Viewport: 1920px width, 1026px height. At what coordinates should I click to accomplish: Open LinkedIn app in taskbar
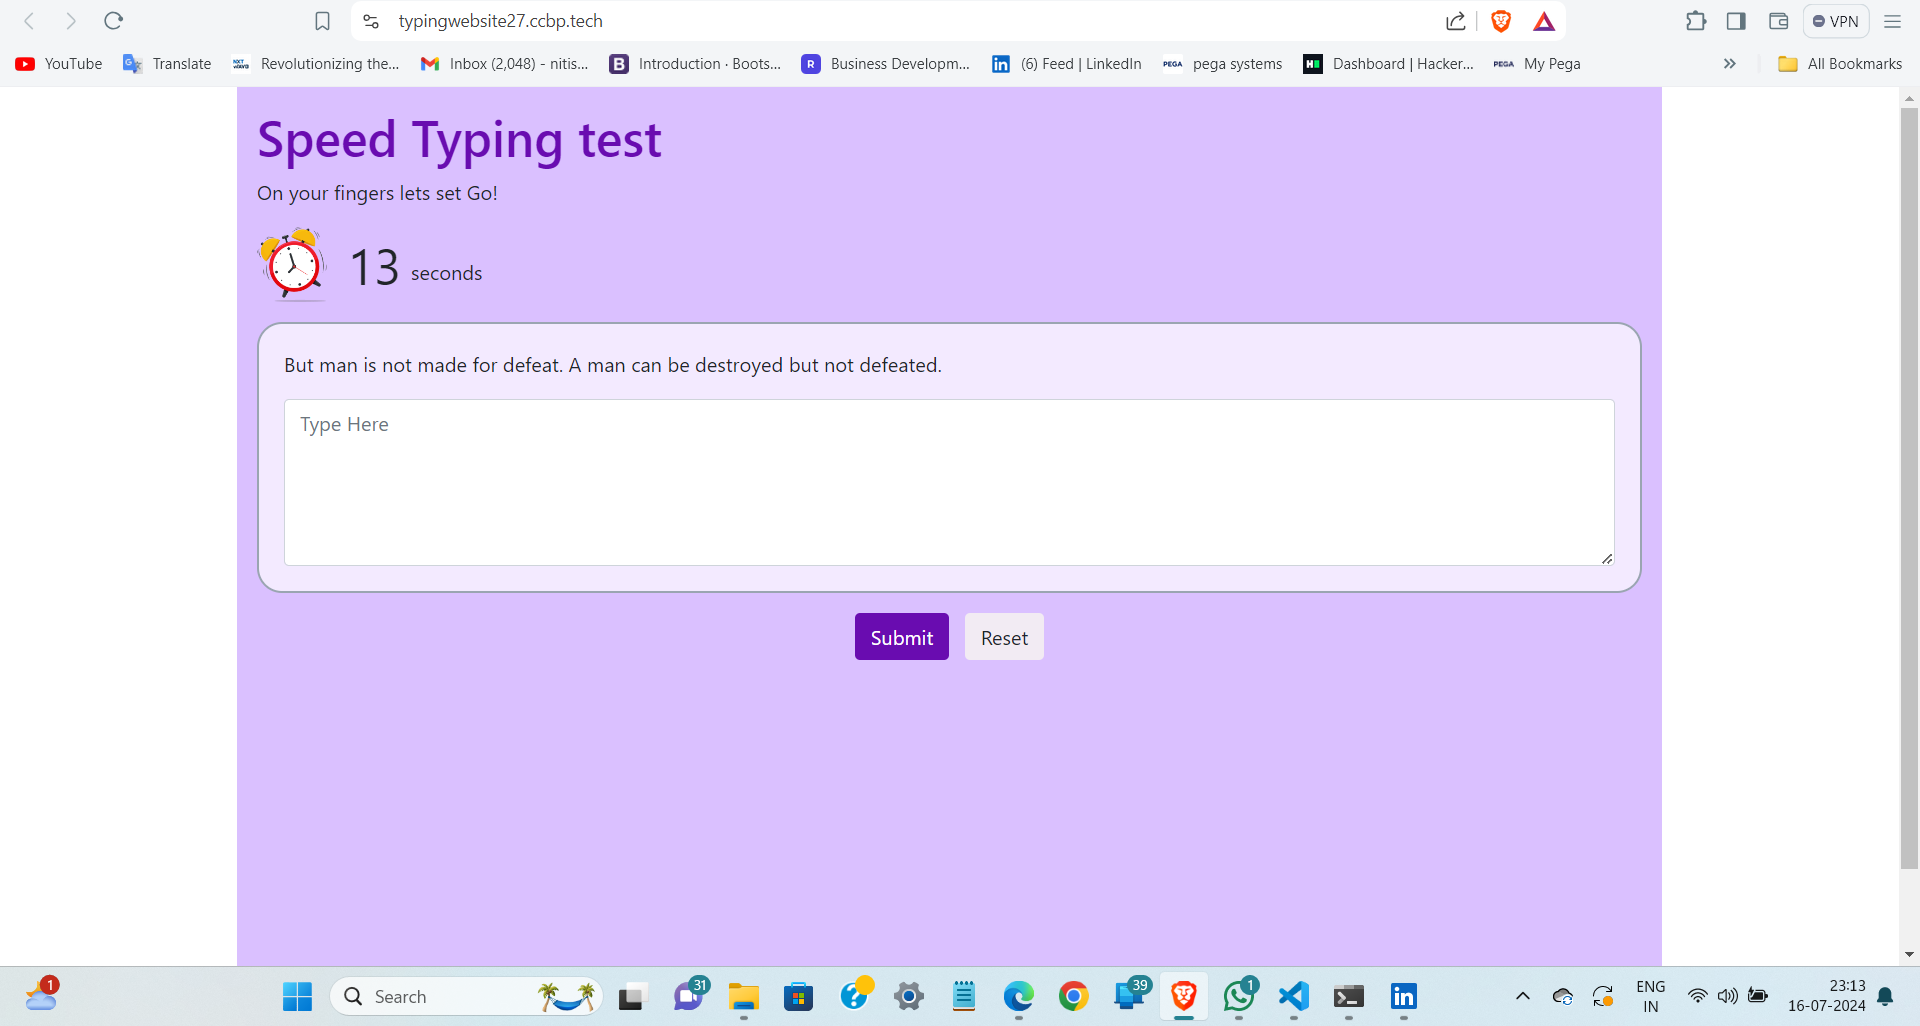point(1404,996)
